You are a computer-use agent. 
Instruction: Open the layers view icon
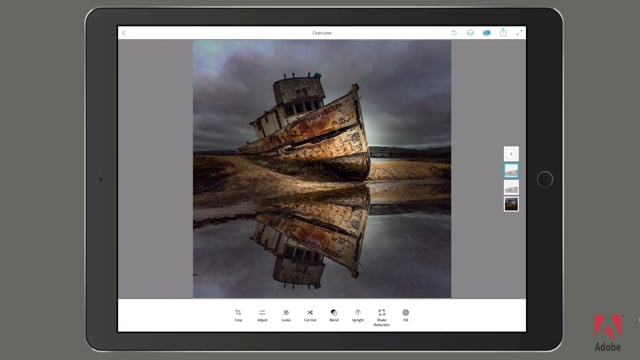pyautogui.click(x=470, y=33)
